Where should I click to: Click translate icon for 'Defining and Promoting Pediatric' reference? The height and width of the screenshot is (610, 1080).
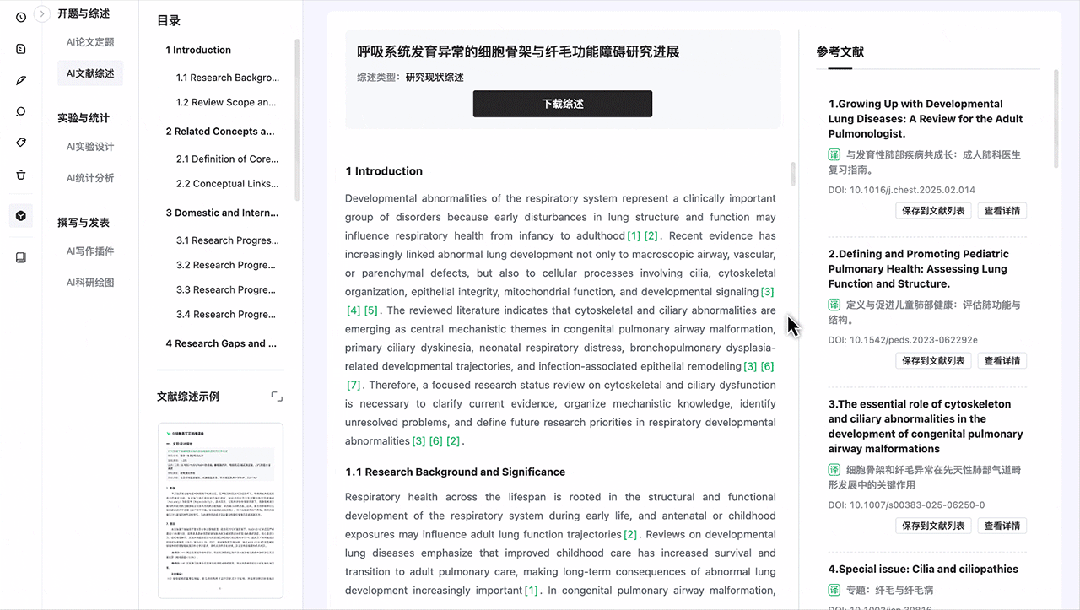(x=834, y=304)
